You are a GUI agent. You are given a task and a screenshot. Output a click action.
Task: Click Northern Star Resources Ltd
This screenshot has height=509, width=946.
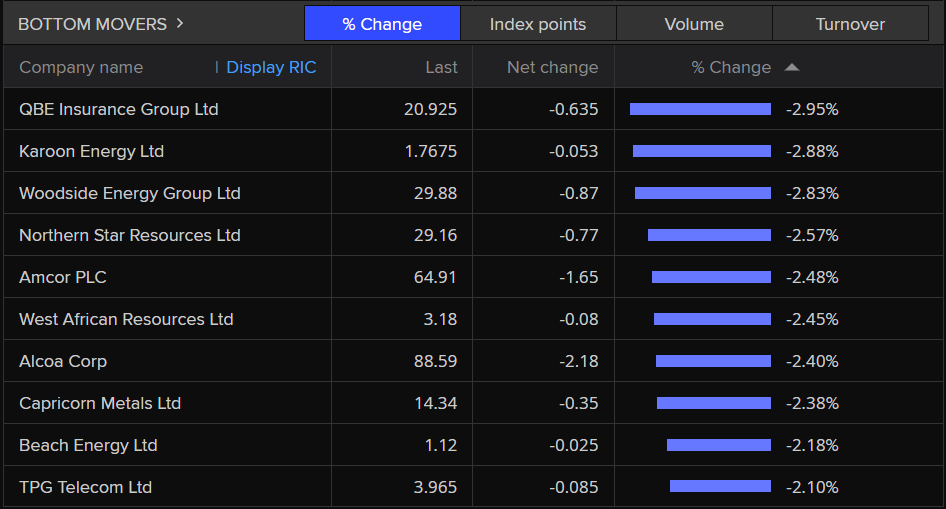130,235
